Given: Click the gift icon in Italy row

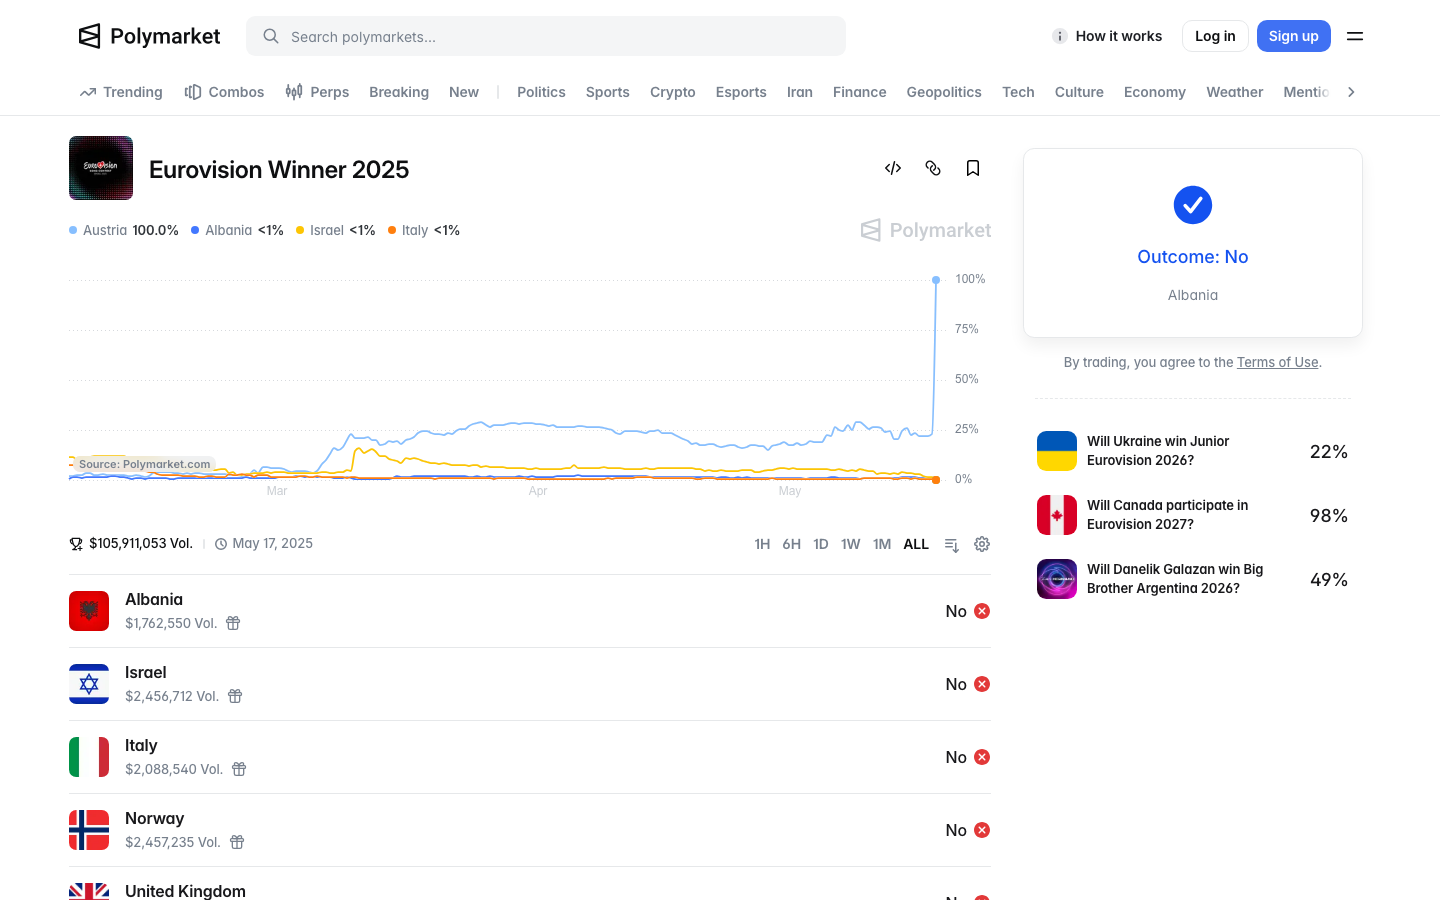Looking at the screenshot, I should pos(239,769).
